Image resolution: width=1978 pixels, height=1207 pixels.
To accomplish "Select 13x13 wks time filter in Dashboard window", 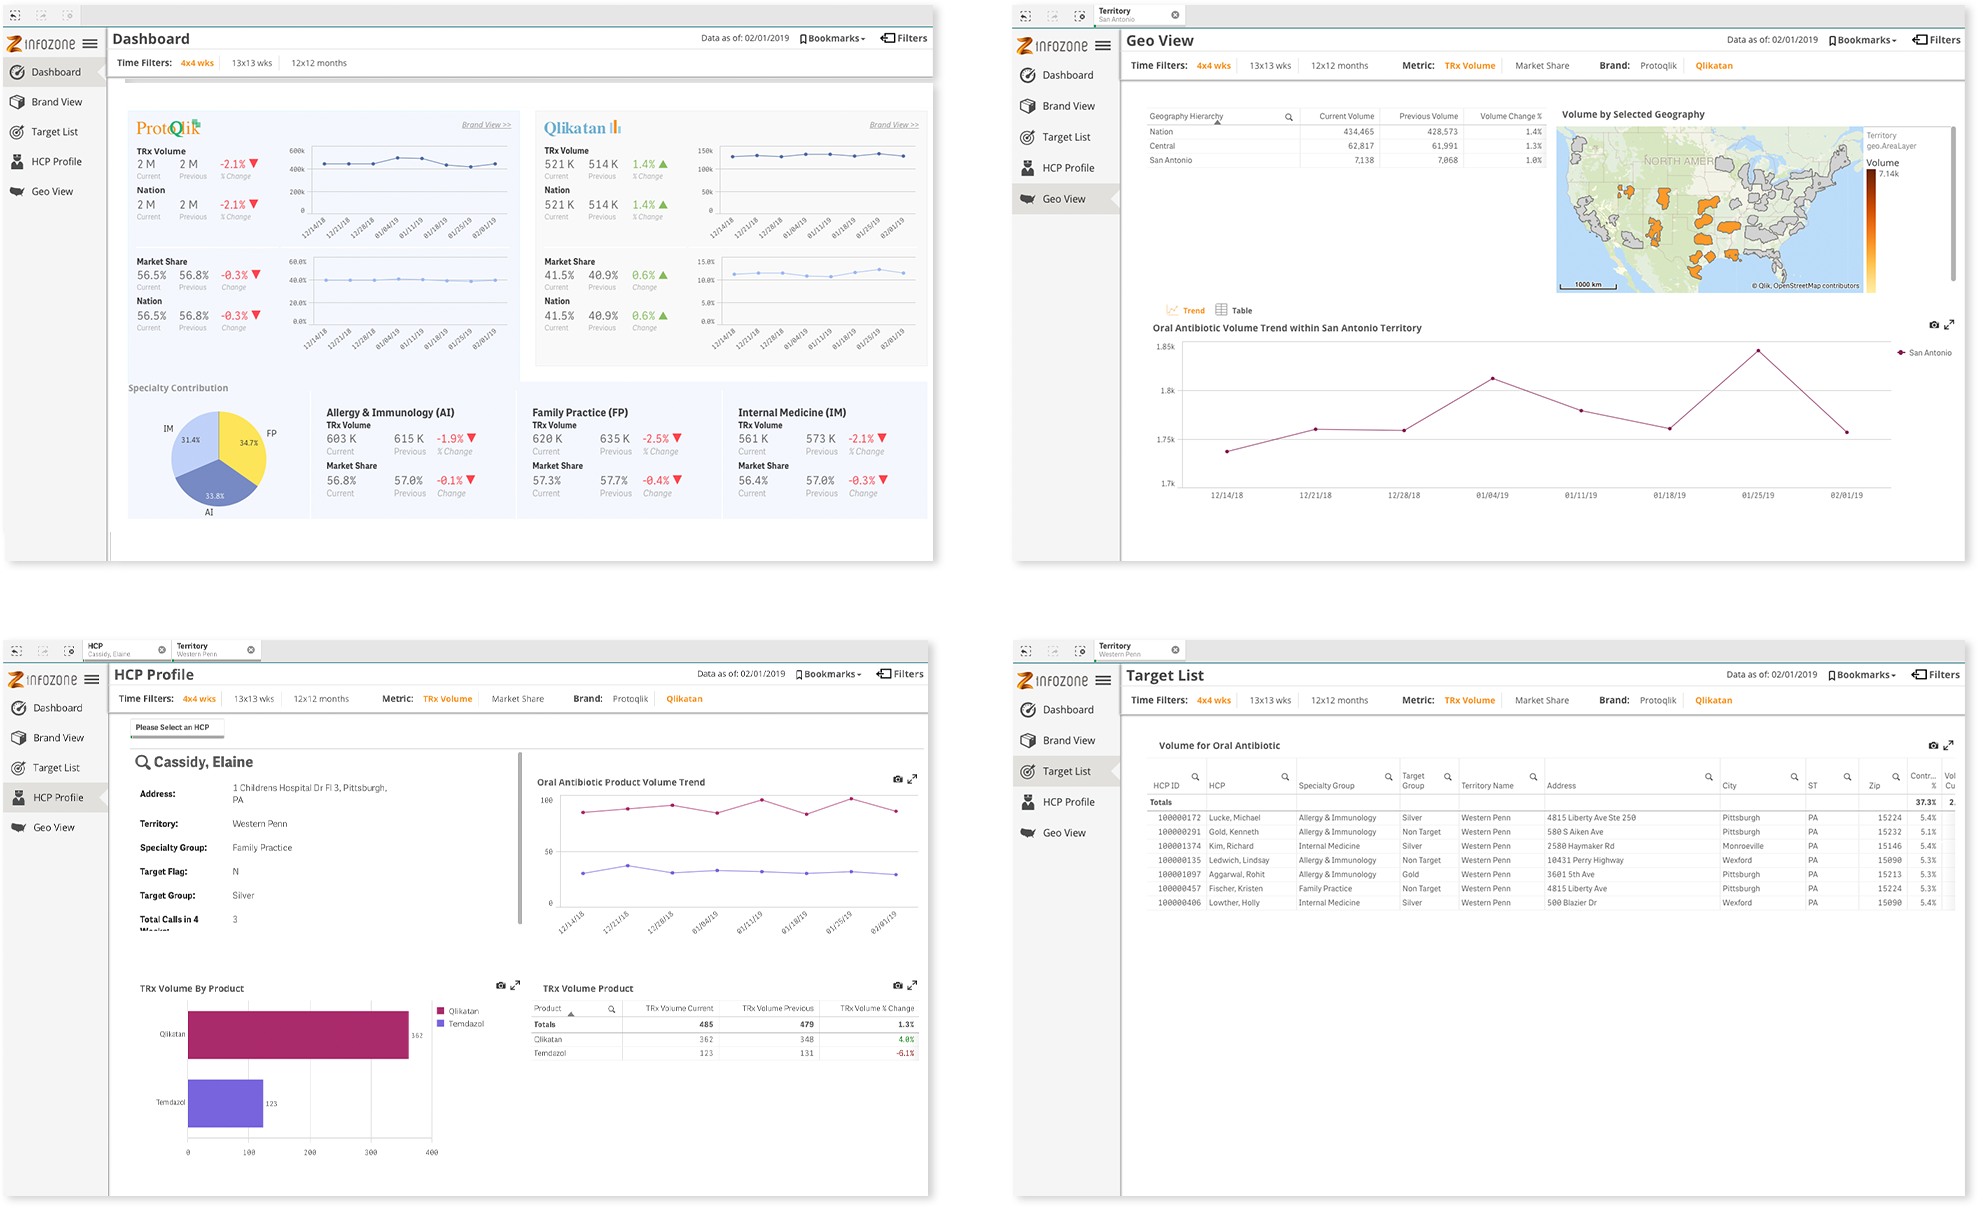I will tap(252, 63).
